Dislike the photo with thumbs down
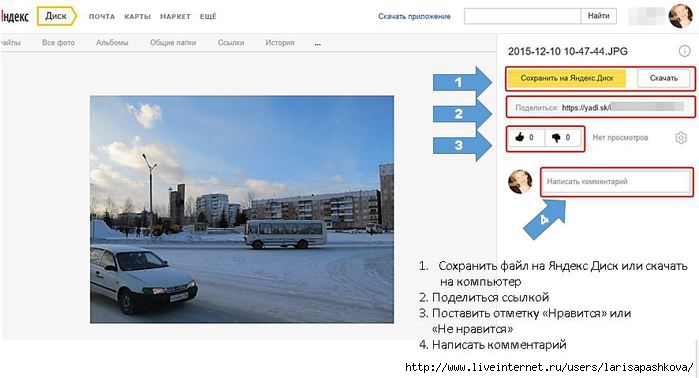Image resolution: width=699 pixels, height=378 pixels. [x=563, y=138]
